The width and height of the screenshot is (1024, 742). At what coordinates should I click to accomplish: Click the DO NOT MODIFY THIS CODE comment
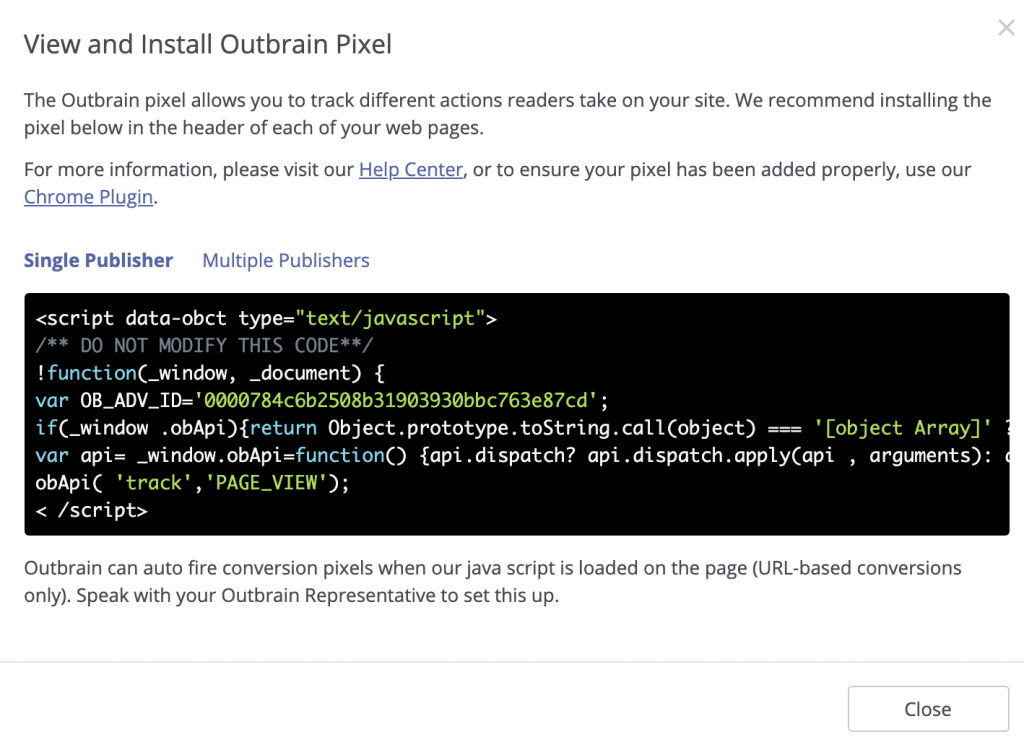pyautogui.click(x=204, y=346)
